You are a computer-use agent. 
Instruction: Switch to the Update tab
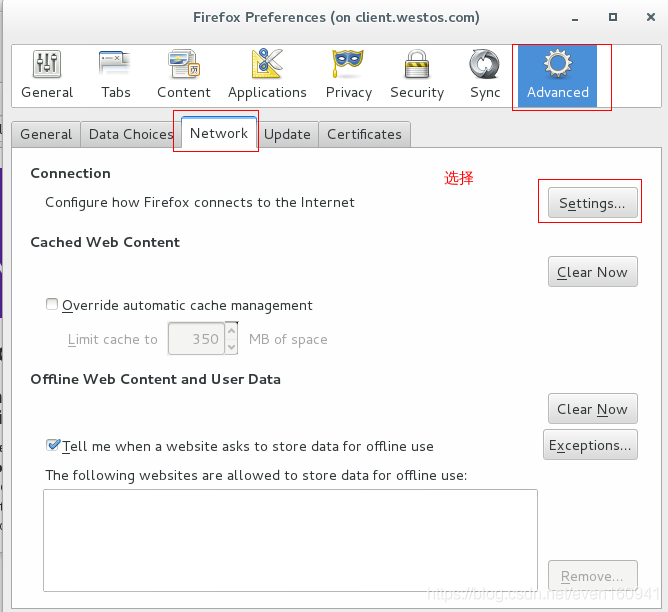click(287, 135)
